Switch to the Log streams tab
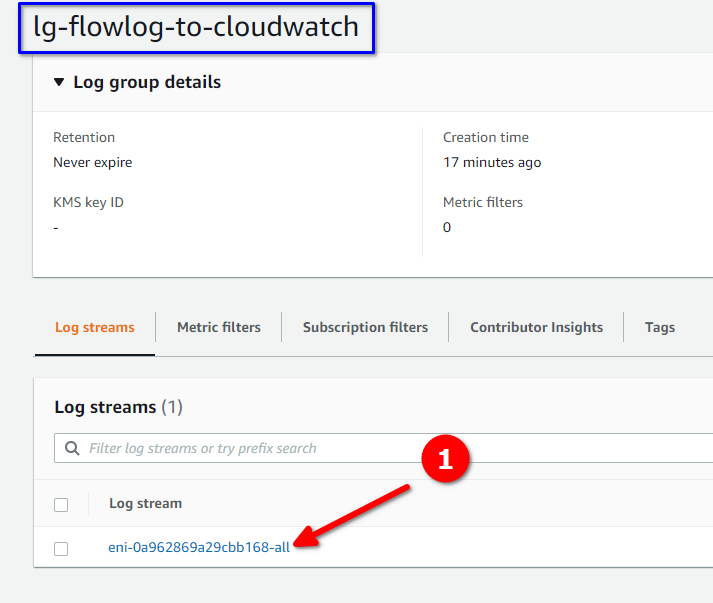Viewport: 713px width, 603px height. [95, 327]
